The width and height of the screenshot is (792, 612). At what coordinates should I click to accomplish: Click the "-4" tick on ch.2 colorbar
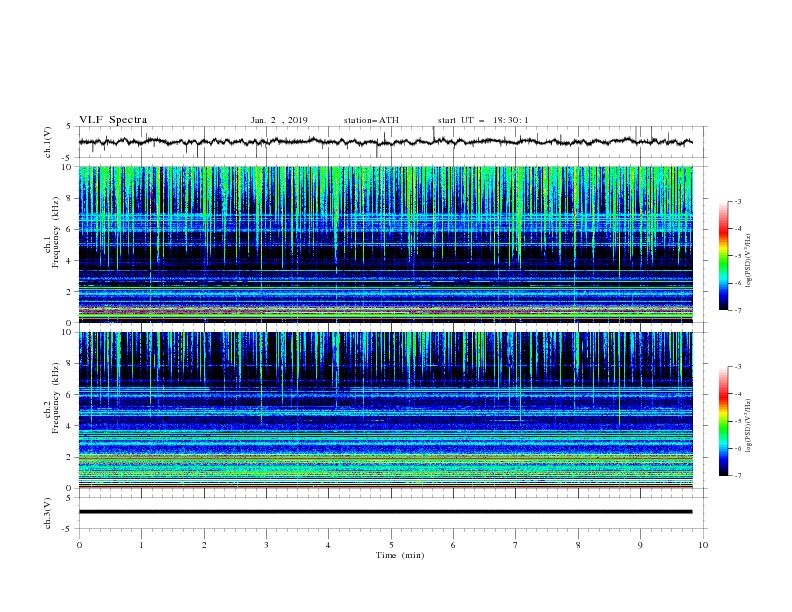pyautogui.click(x=737, y=394)
